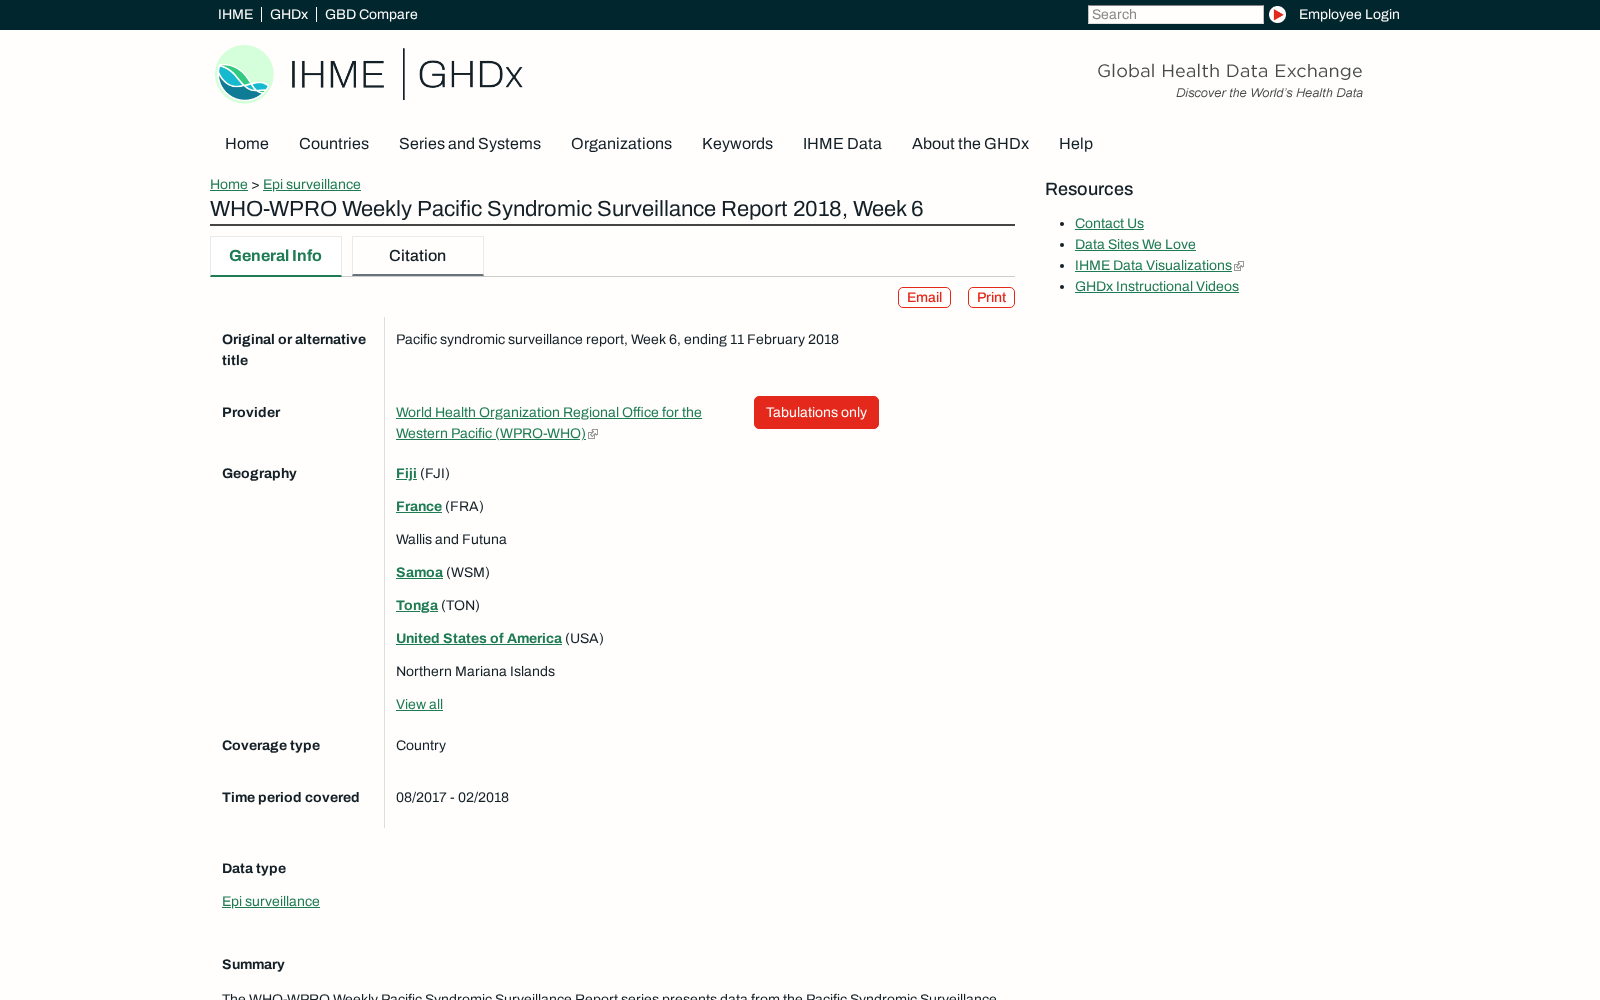Click the time period 08/2017 - 02/2018
Viewport: 1600px width, 1000px height.
pos(452,797)
